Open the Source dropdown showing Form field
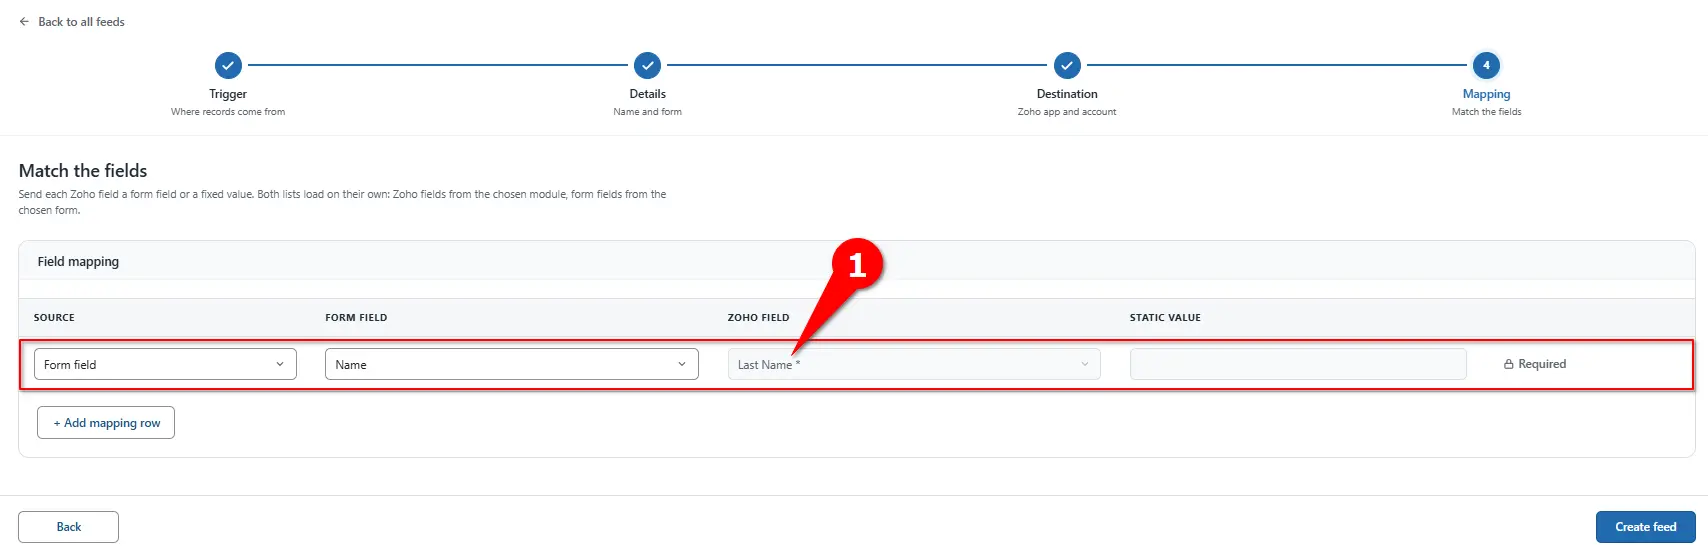Image resolution: width=1708 pixels, height=553 pixels. coord(165,364)
